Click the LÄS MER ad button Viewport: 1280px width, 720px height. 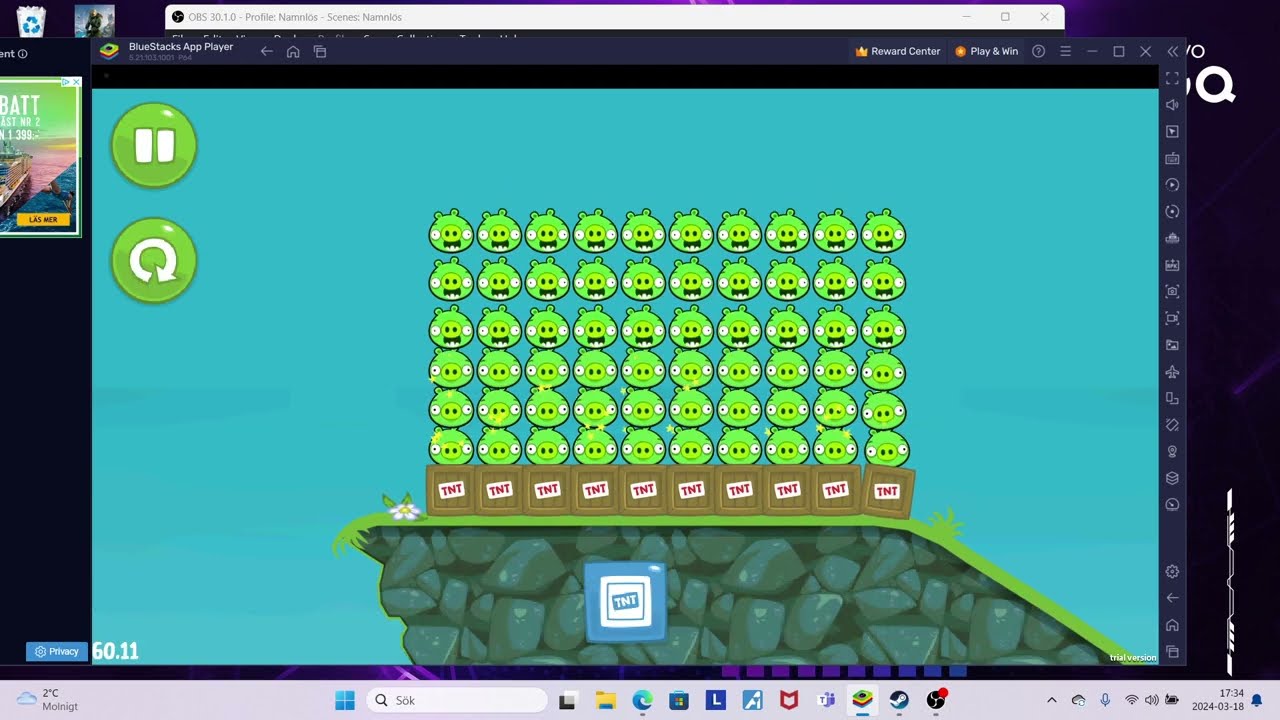[43, 219]
